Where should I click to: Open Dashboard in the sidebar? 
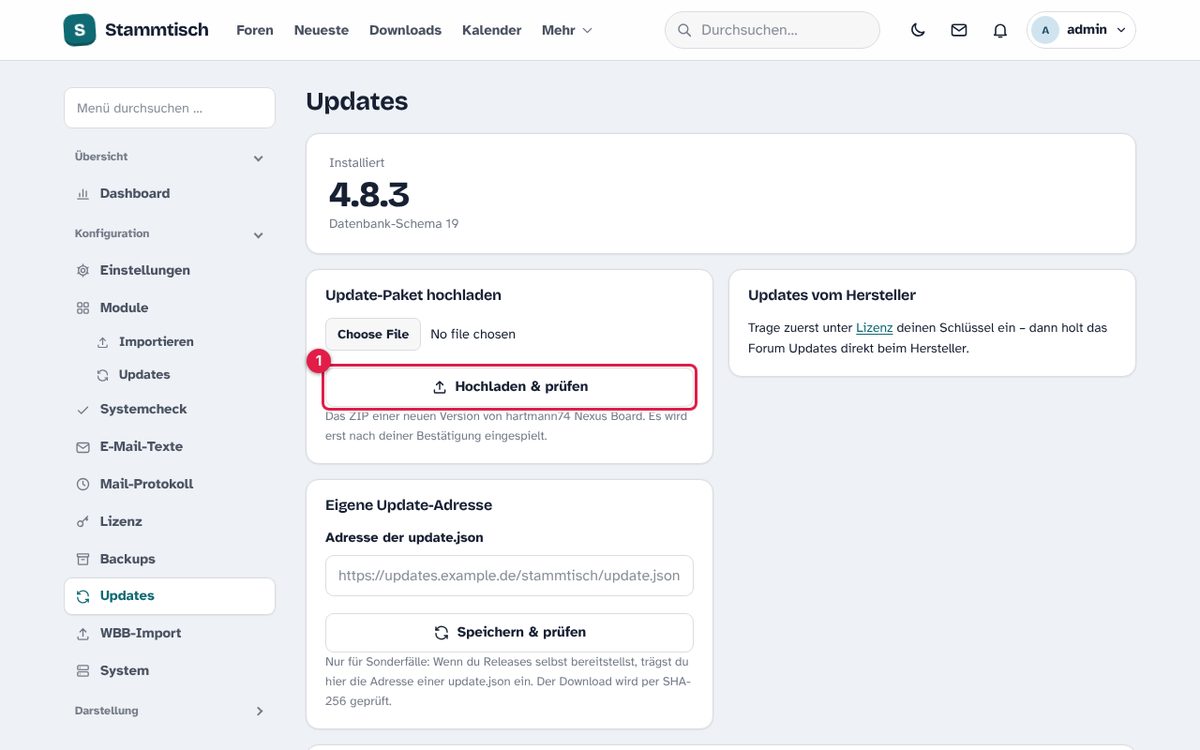[x=169, y=194]
